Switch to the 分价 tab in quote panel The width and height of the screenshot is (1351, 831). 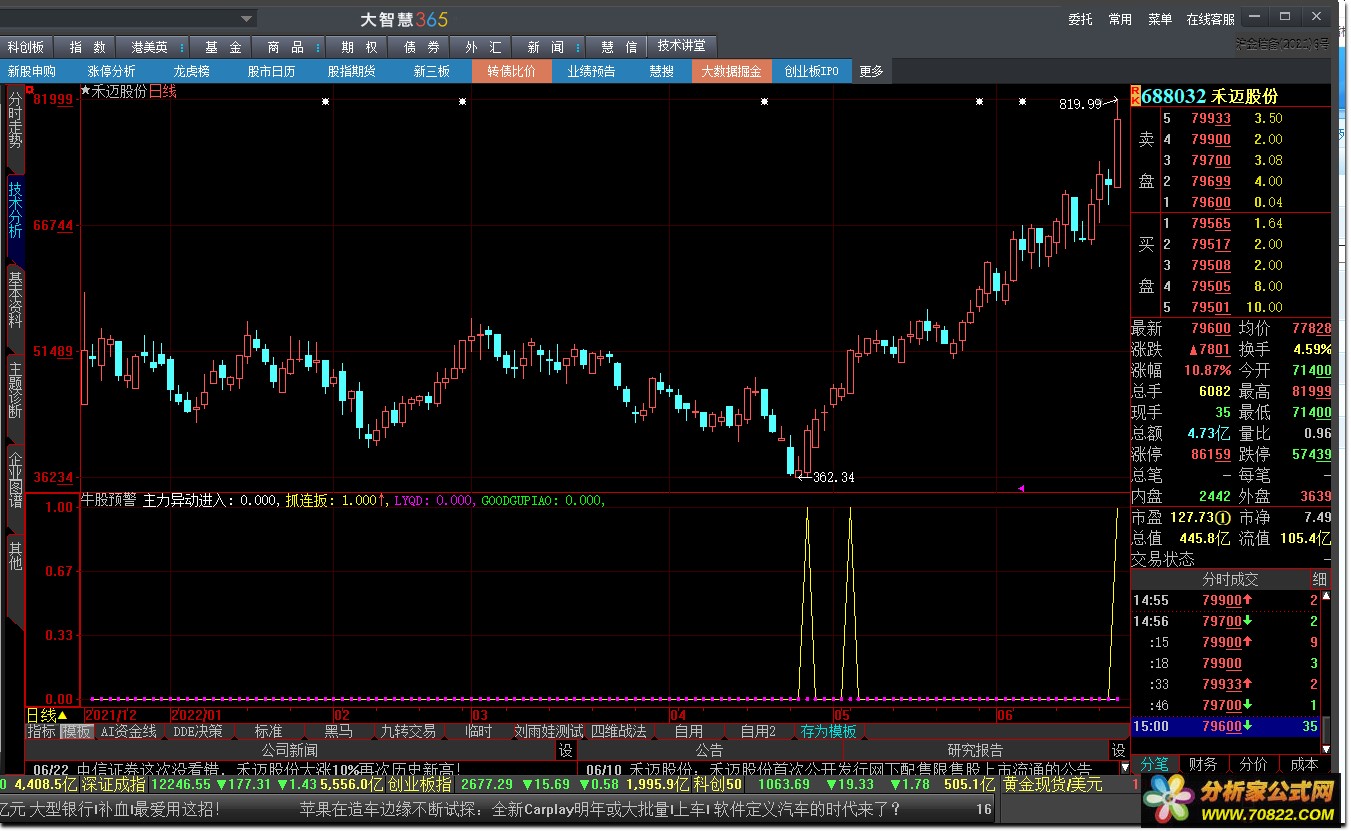1253,764
